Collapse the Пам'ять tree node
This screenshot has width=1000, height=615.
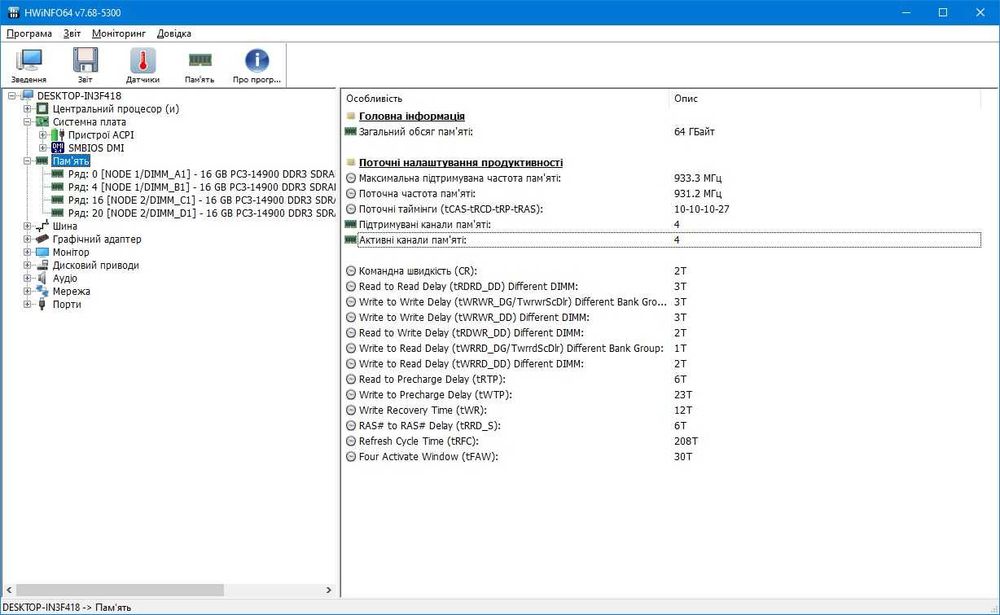click(27, 161)
